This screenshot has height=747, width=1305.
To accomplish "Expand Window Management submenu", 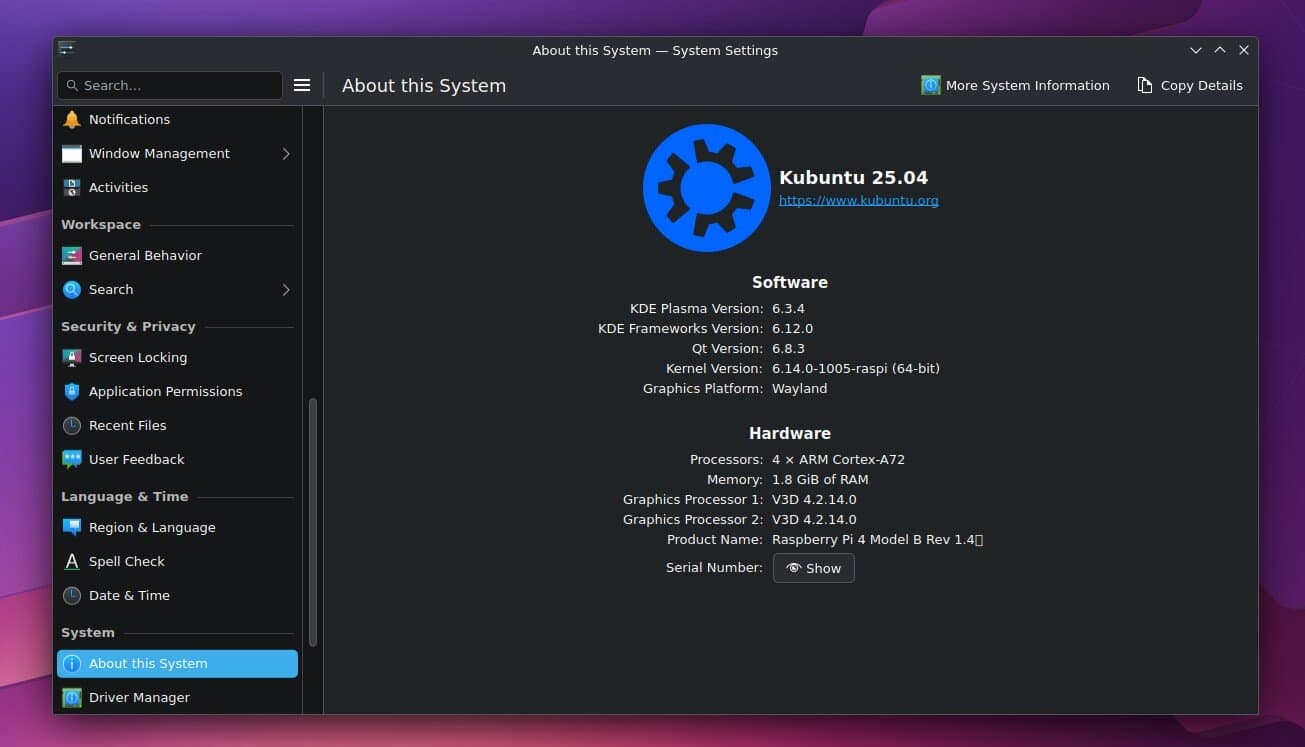I will (x=285, y=153).
